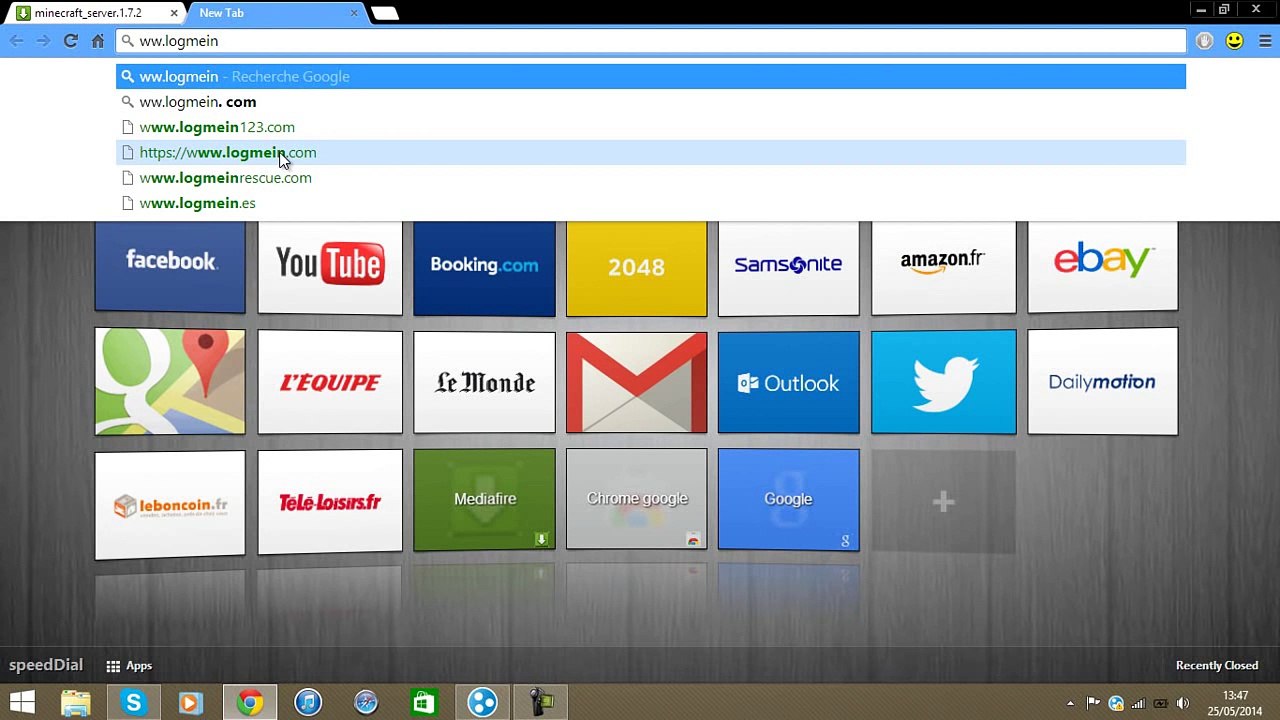
Task: Open the Outlook speed dial tile
Action: (788, 382)
